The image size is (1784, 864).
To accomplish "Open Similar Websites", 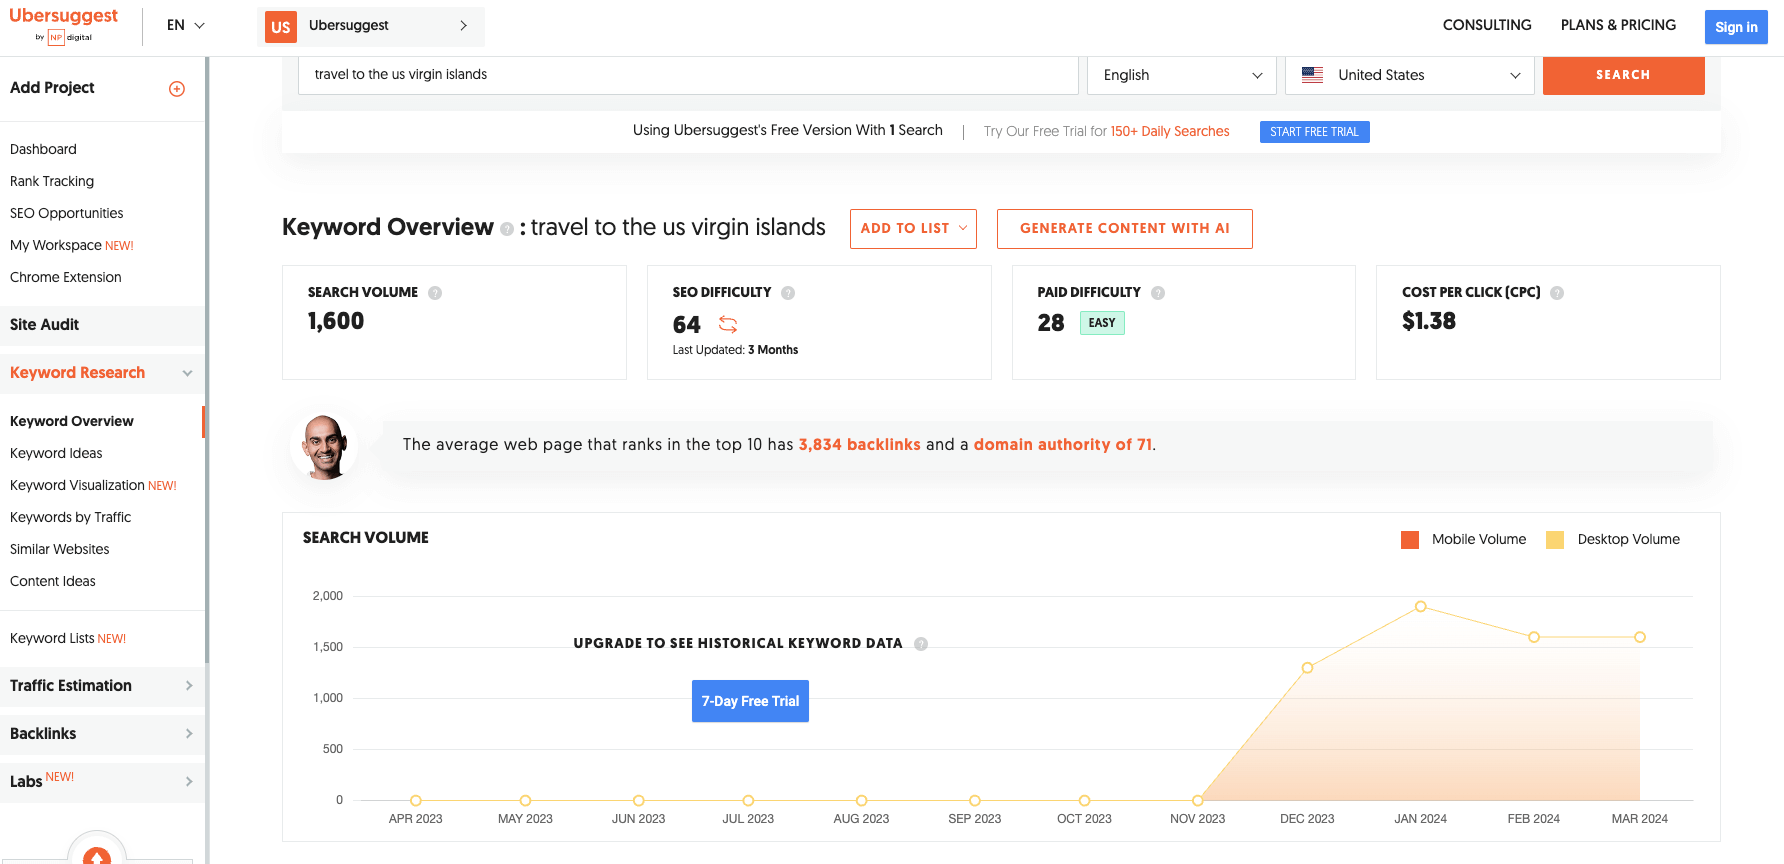I will 60,549.
